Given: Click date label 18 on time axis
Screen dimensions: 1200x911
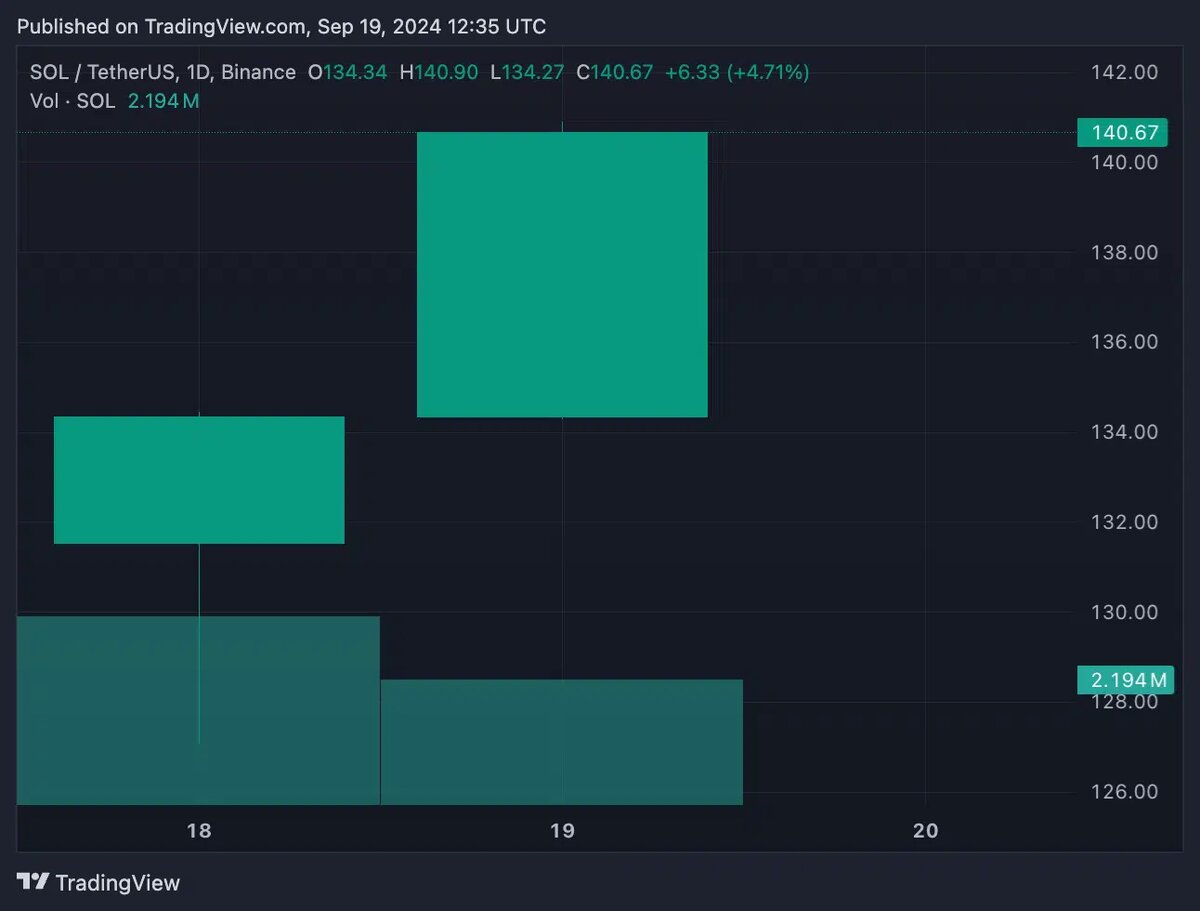Looking at the screenshot, I should point(199,830).
